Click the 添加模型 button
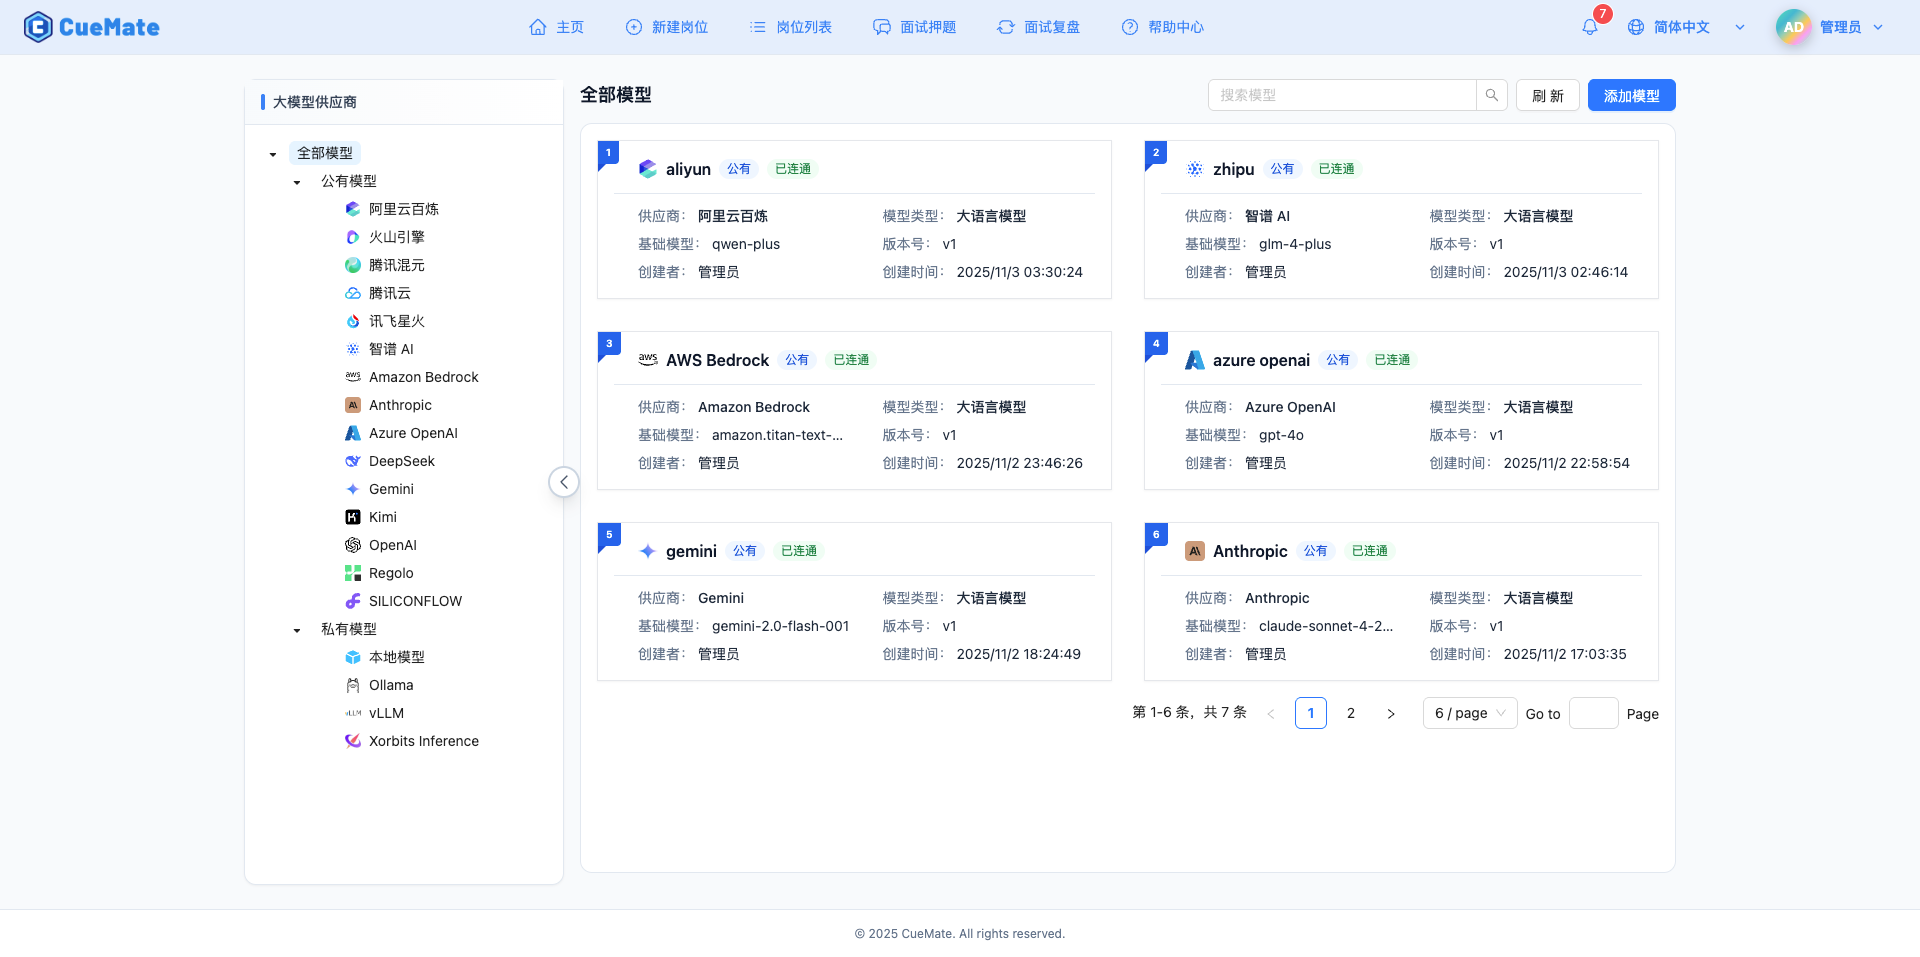Screen dimensions: 1920x957 click(1630, 95)
